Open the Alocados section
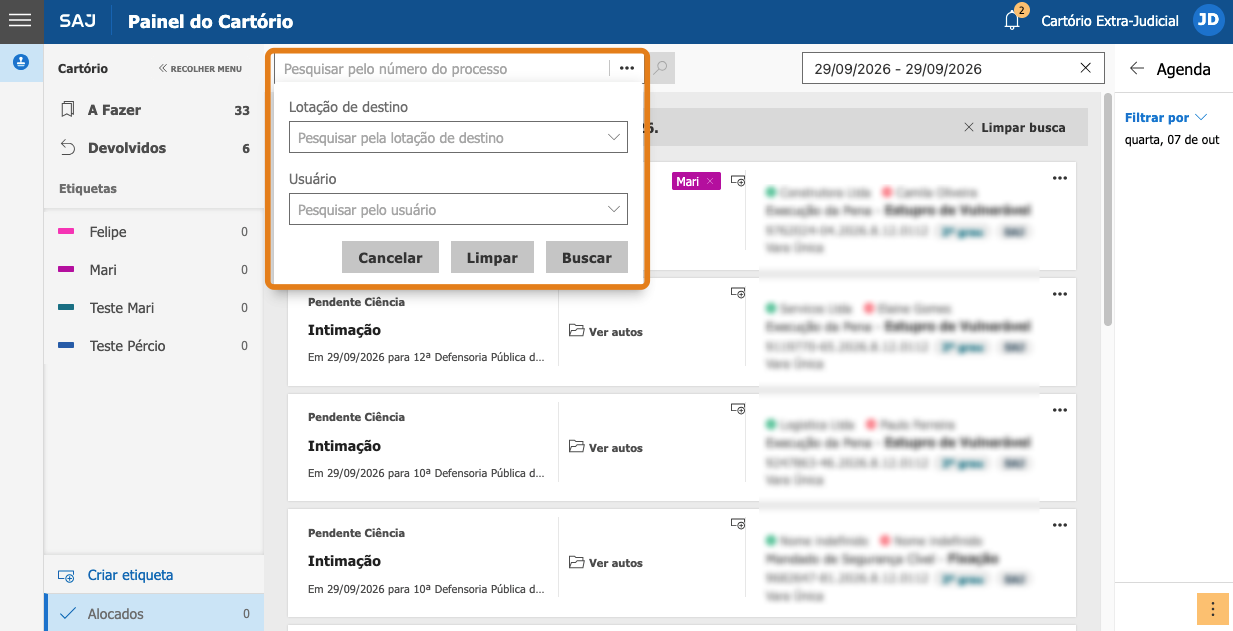 (x=154, y=614)
